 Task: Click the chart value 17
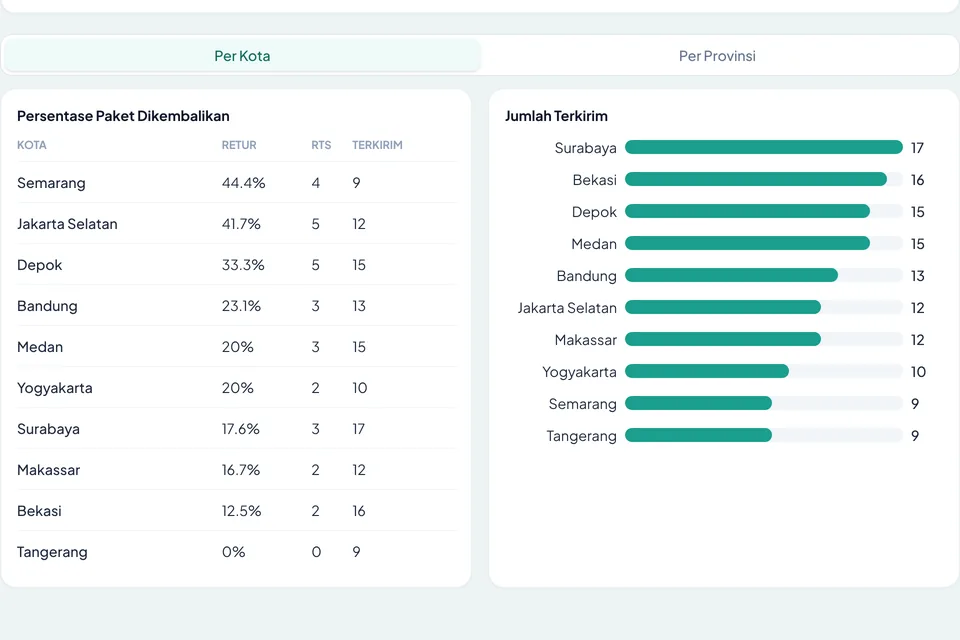[917, 148]
